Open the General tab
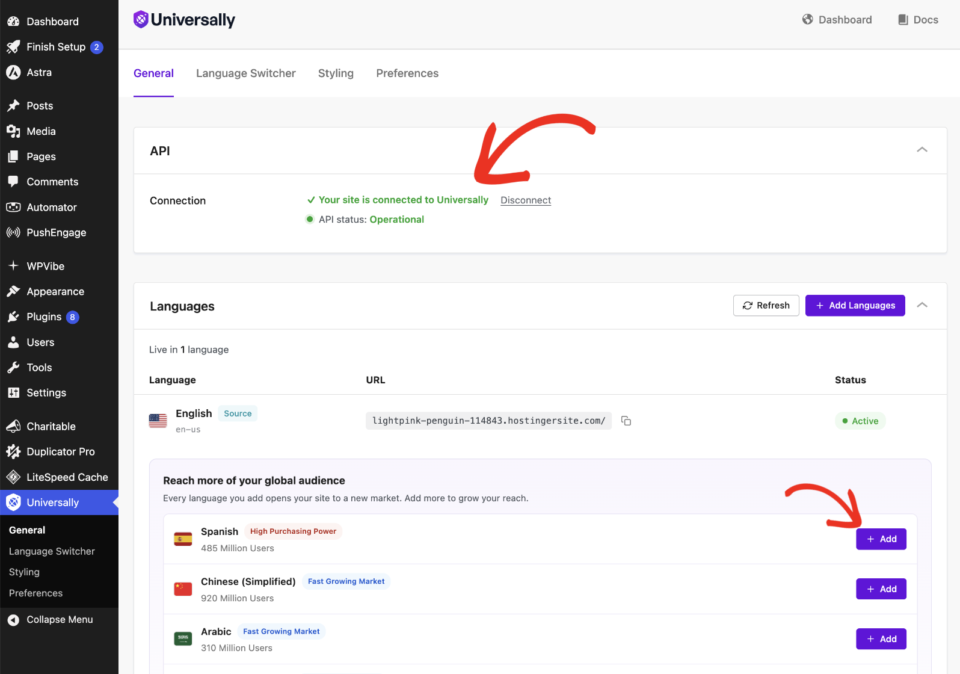This screenshot has height=674, width=960. [154, 73]
